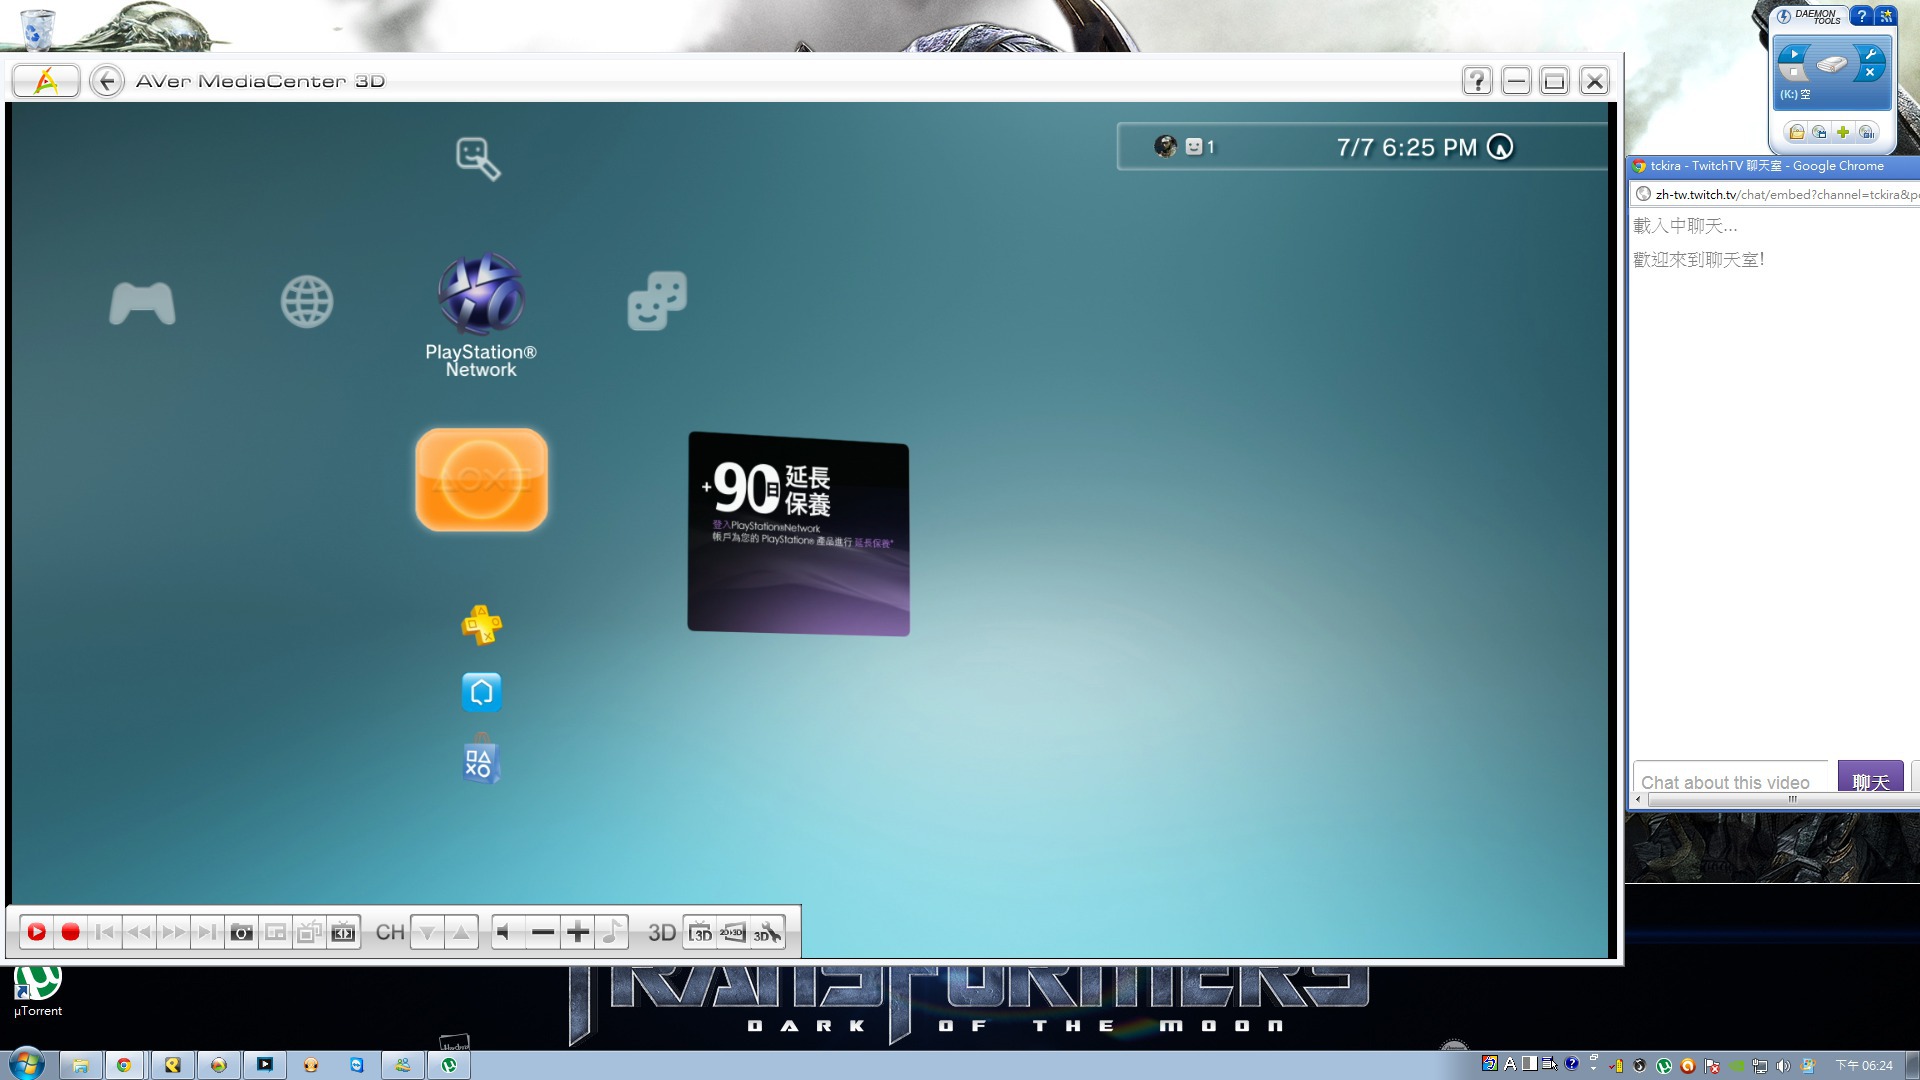Viewport: 1920px width, 1080px height.
Task: Add a virtual drive with green plus
Action: click(1843, 132)
